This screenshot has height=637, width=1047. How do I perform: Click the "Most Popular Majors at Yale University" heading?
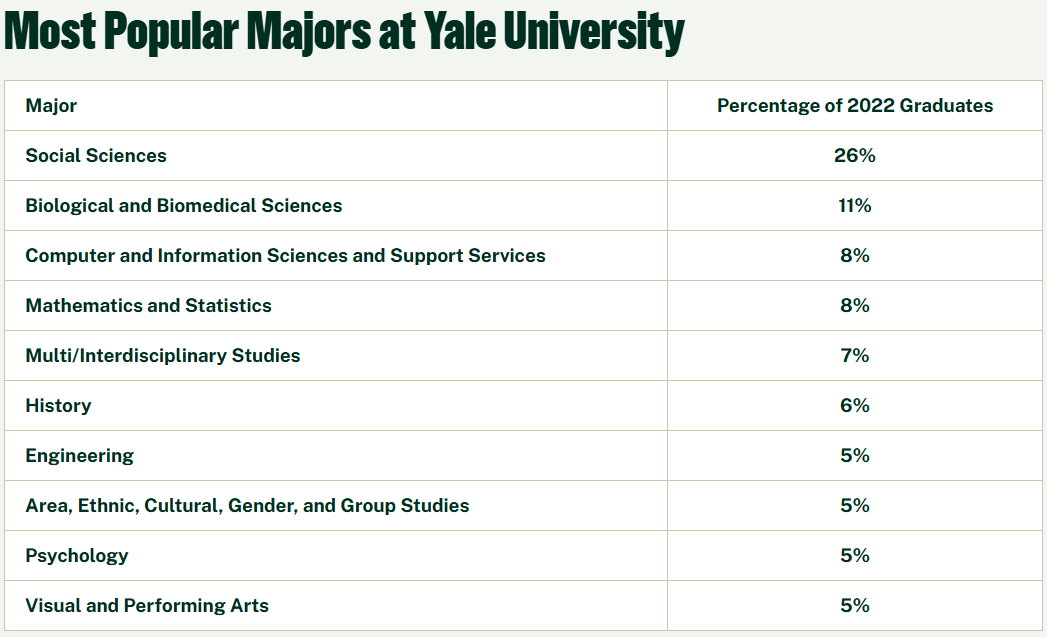coord(344,32)
